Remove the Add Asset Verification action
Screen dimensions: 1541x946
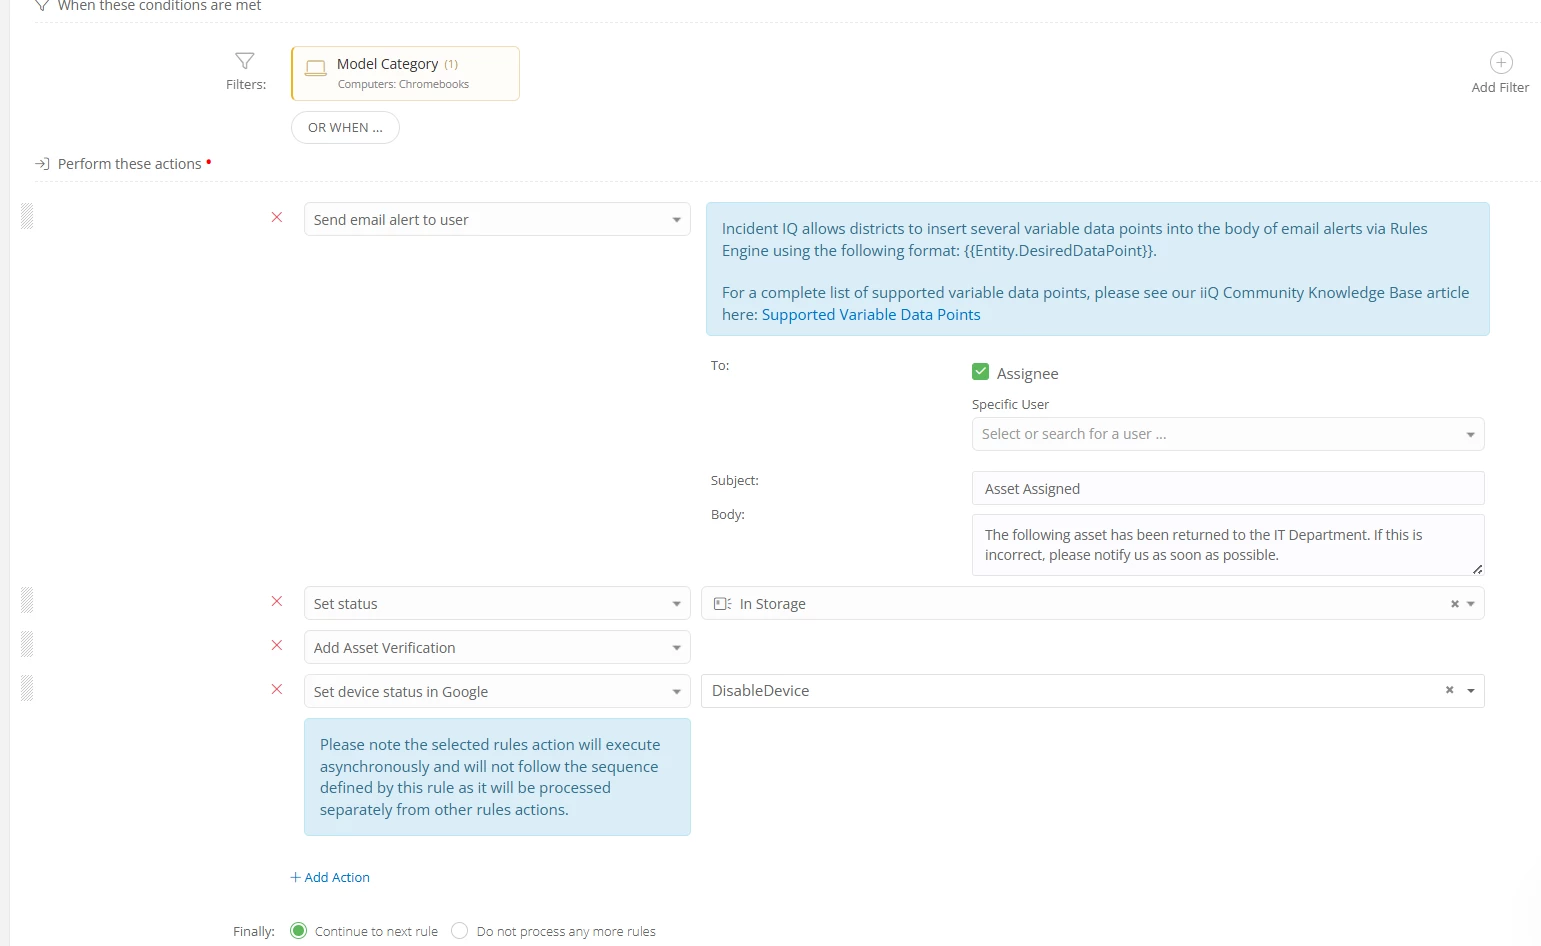point(277,645)
